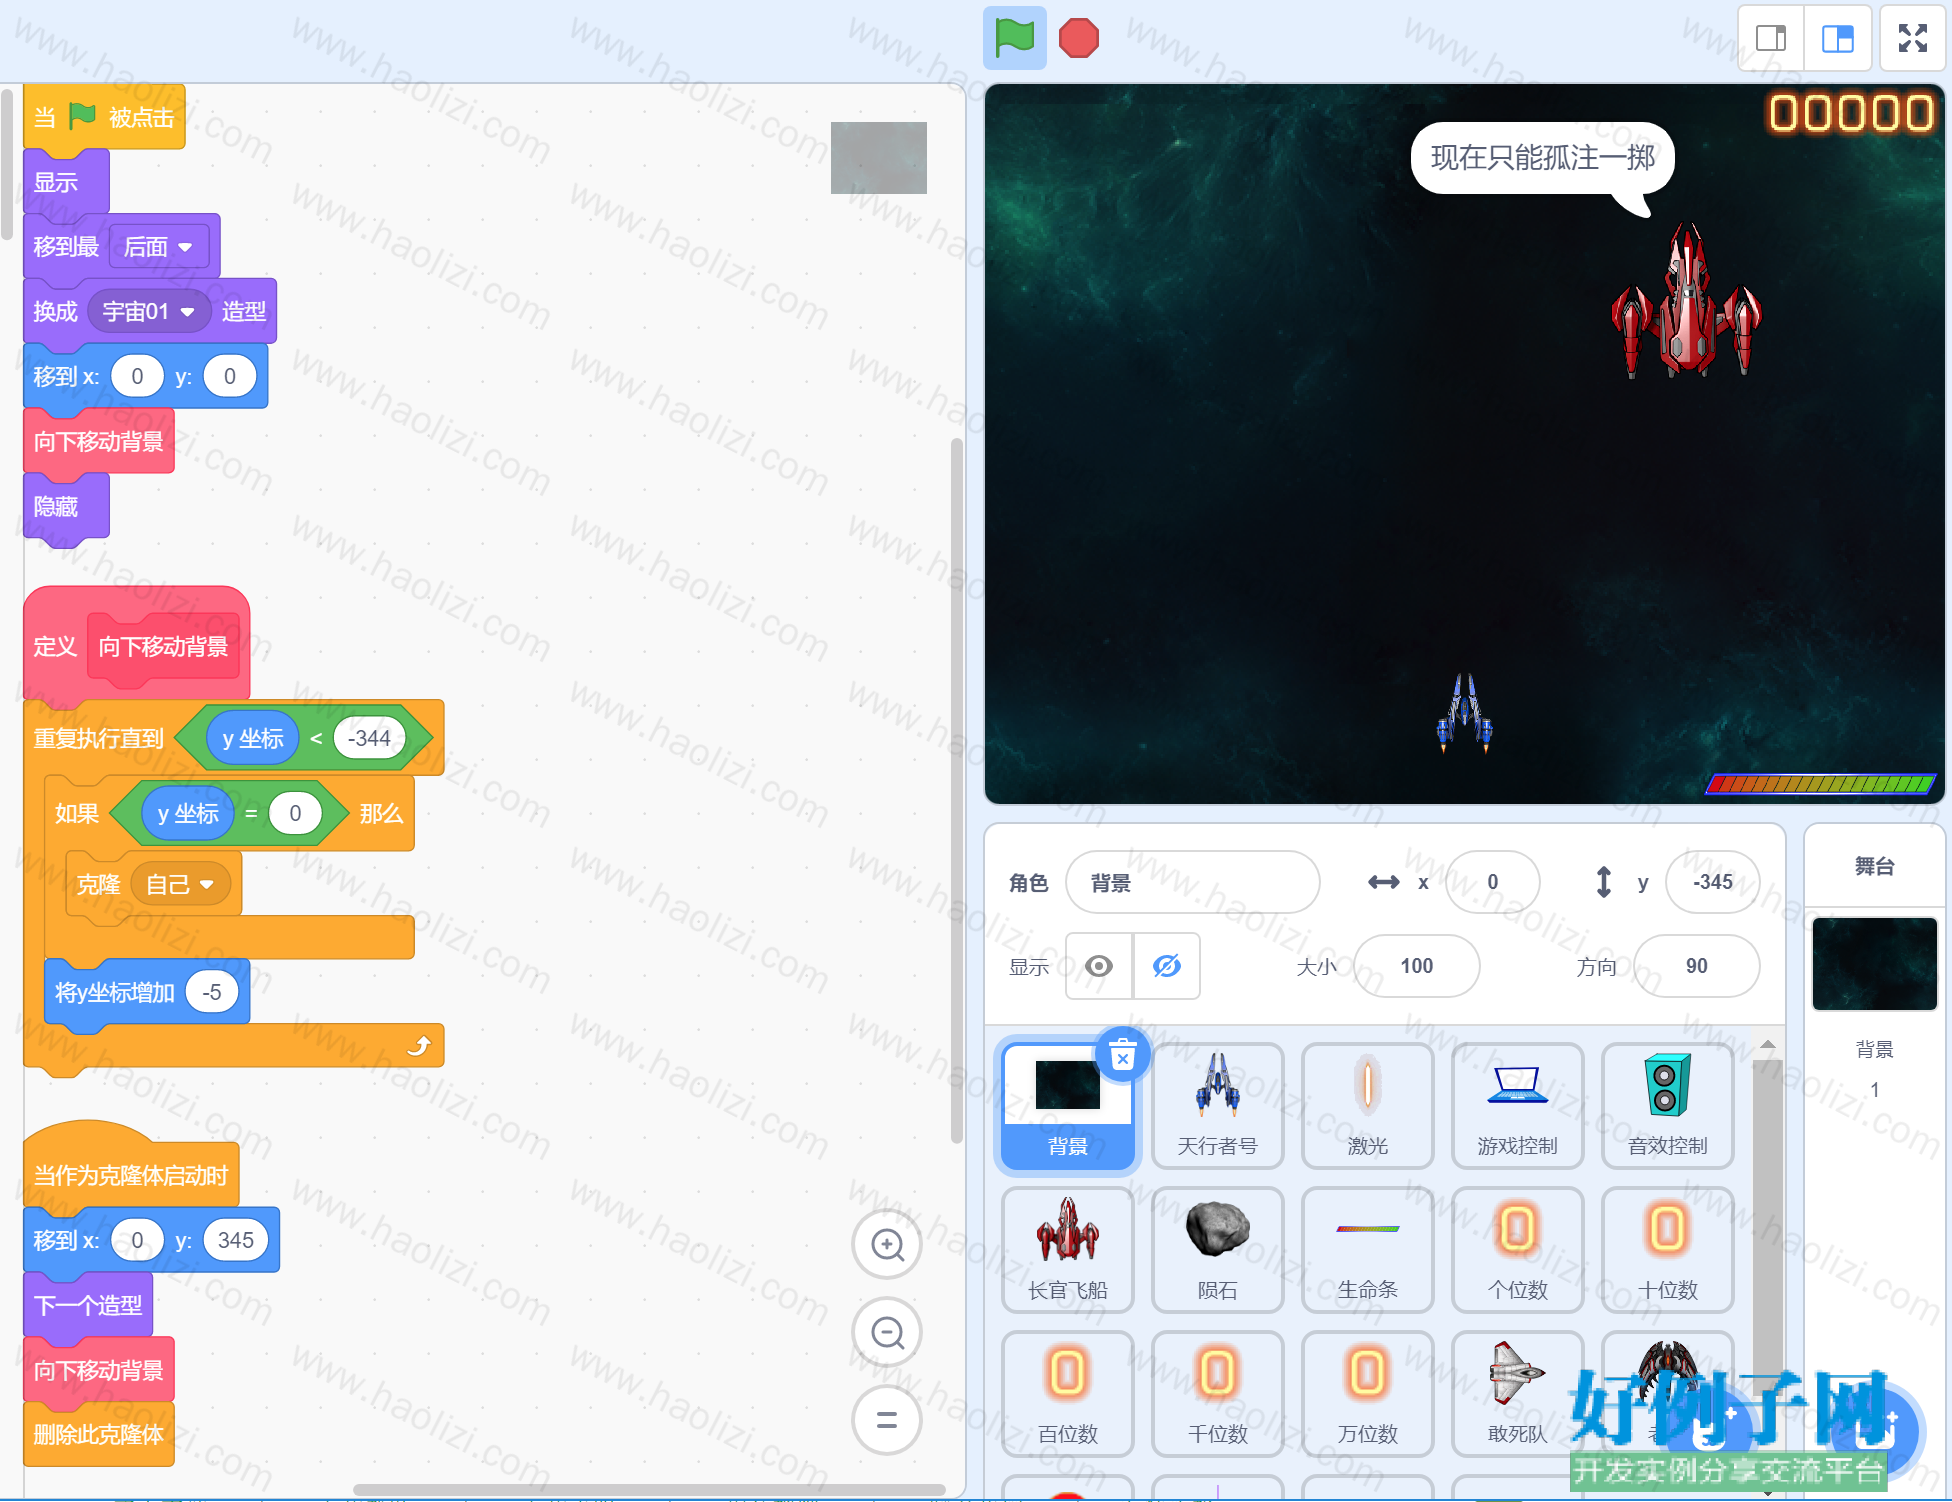
Task: Select the 生命条 sprite
Action: [1367, 1250]
